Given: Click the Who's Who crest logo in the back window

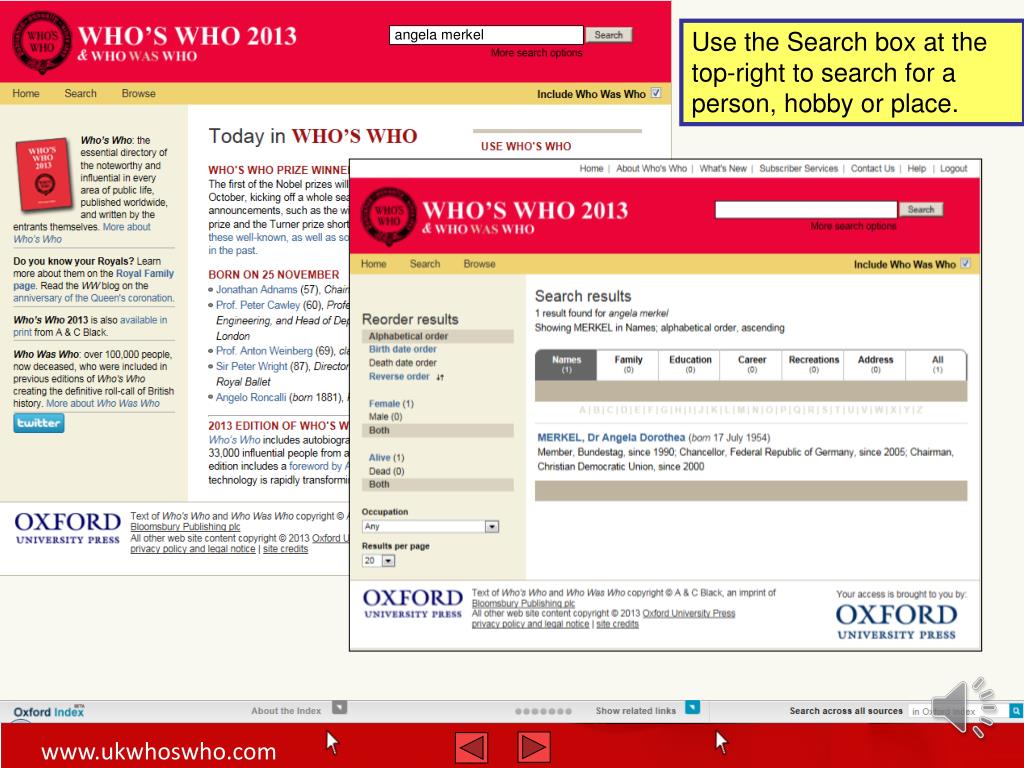Looking at the screenshot, I should coord(42,42).
